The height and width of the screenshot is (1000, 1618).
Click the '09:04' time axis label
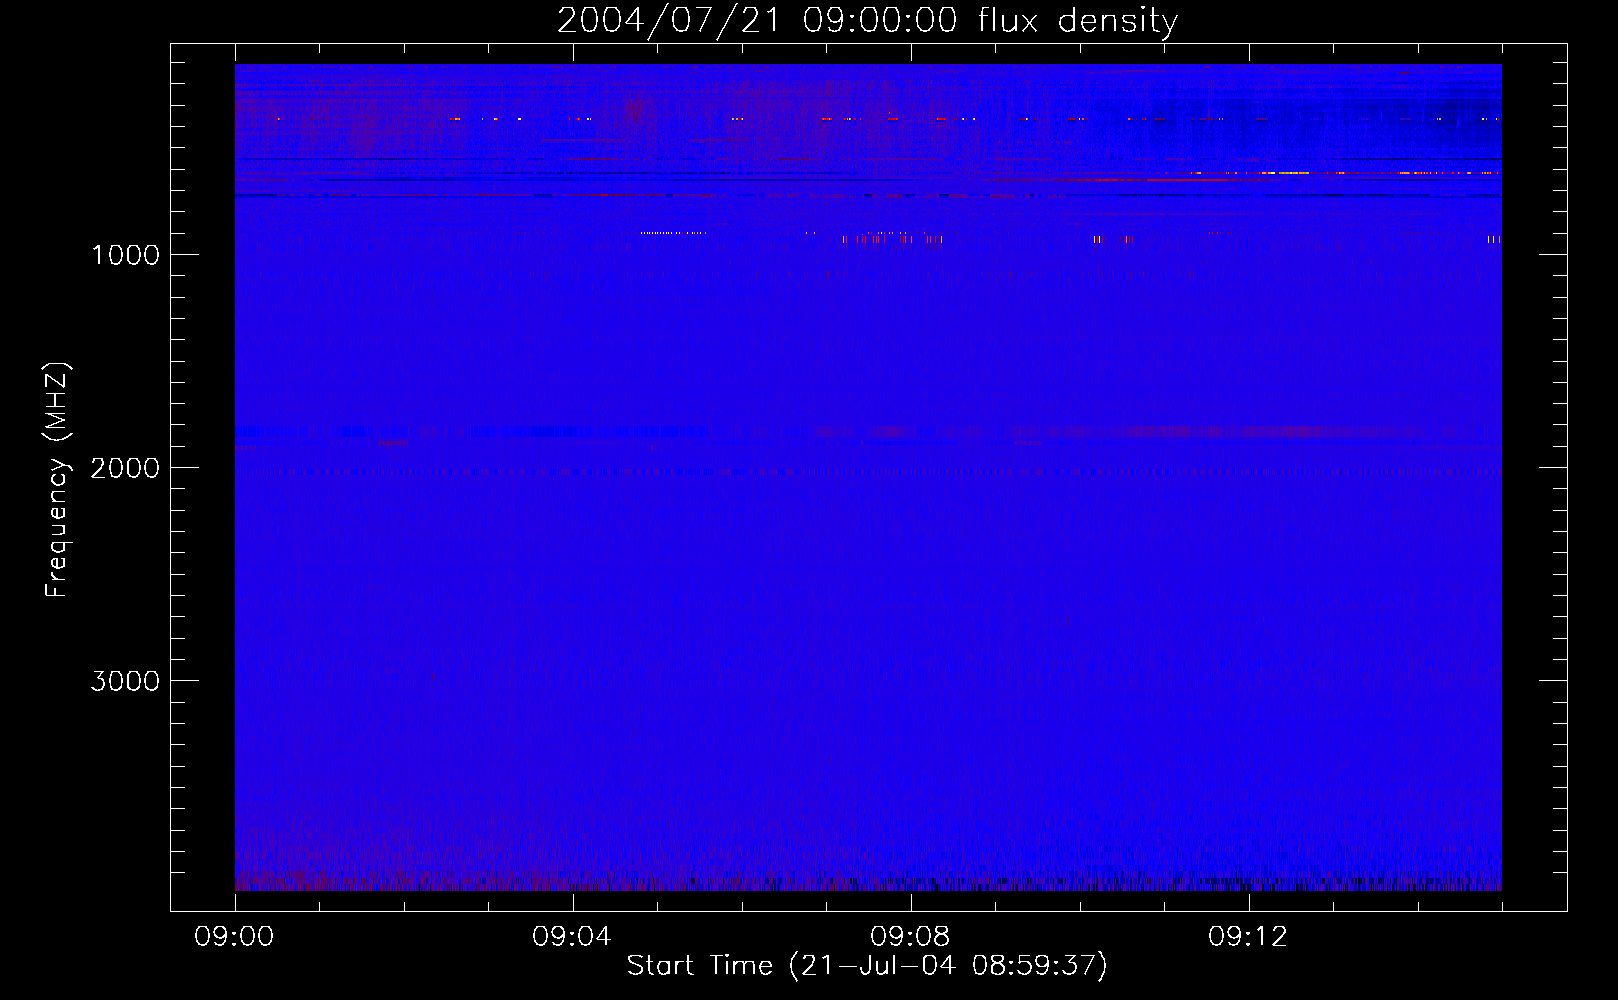coord(573,937)
